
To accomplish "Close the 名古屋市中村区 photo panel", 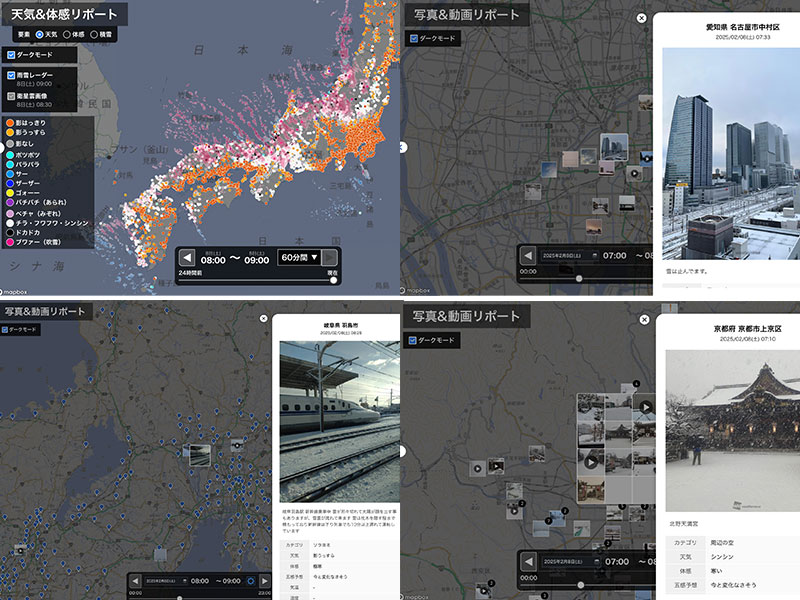I will coord(642,18).
